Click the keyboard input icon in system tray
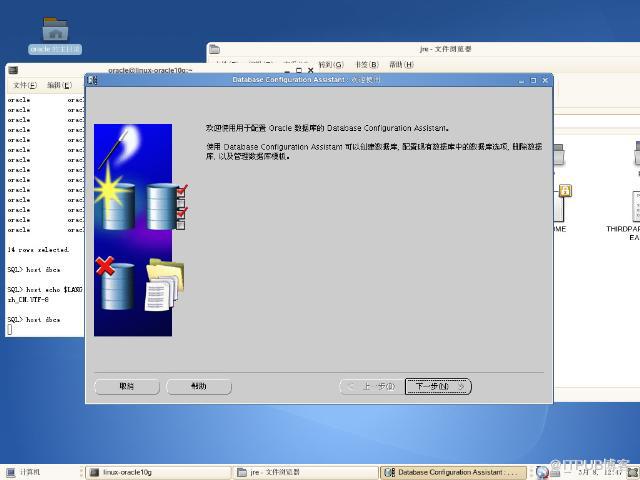This screenshot has width=640, height=480. click(x=555, y=473)
